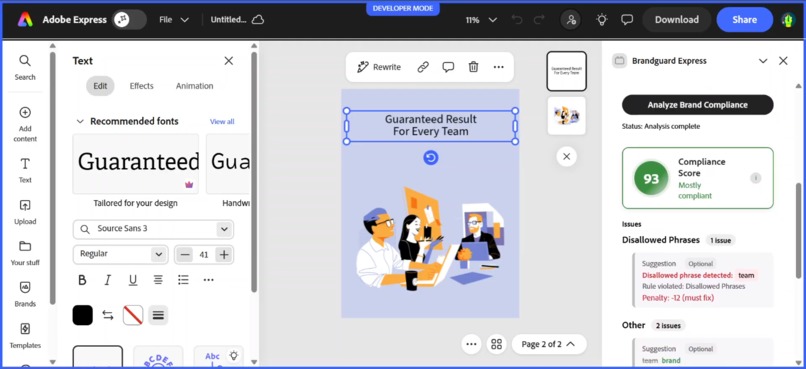Open Your stuff folder in sidebar
806x369 pixels.
[x=25, y=253]
